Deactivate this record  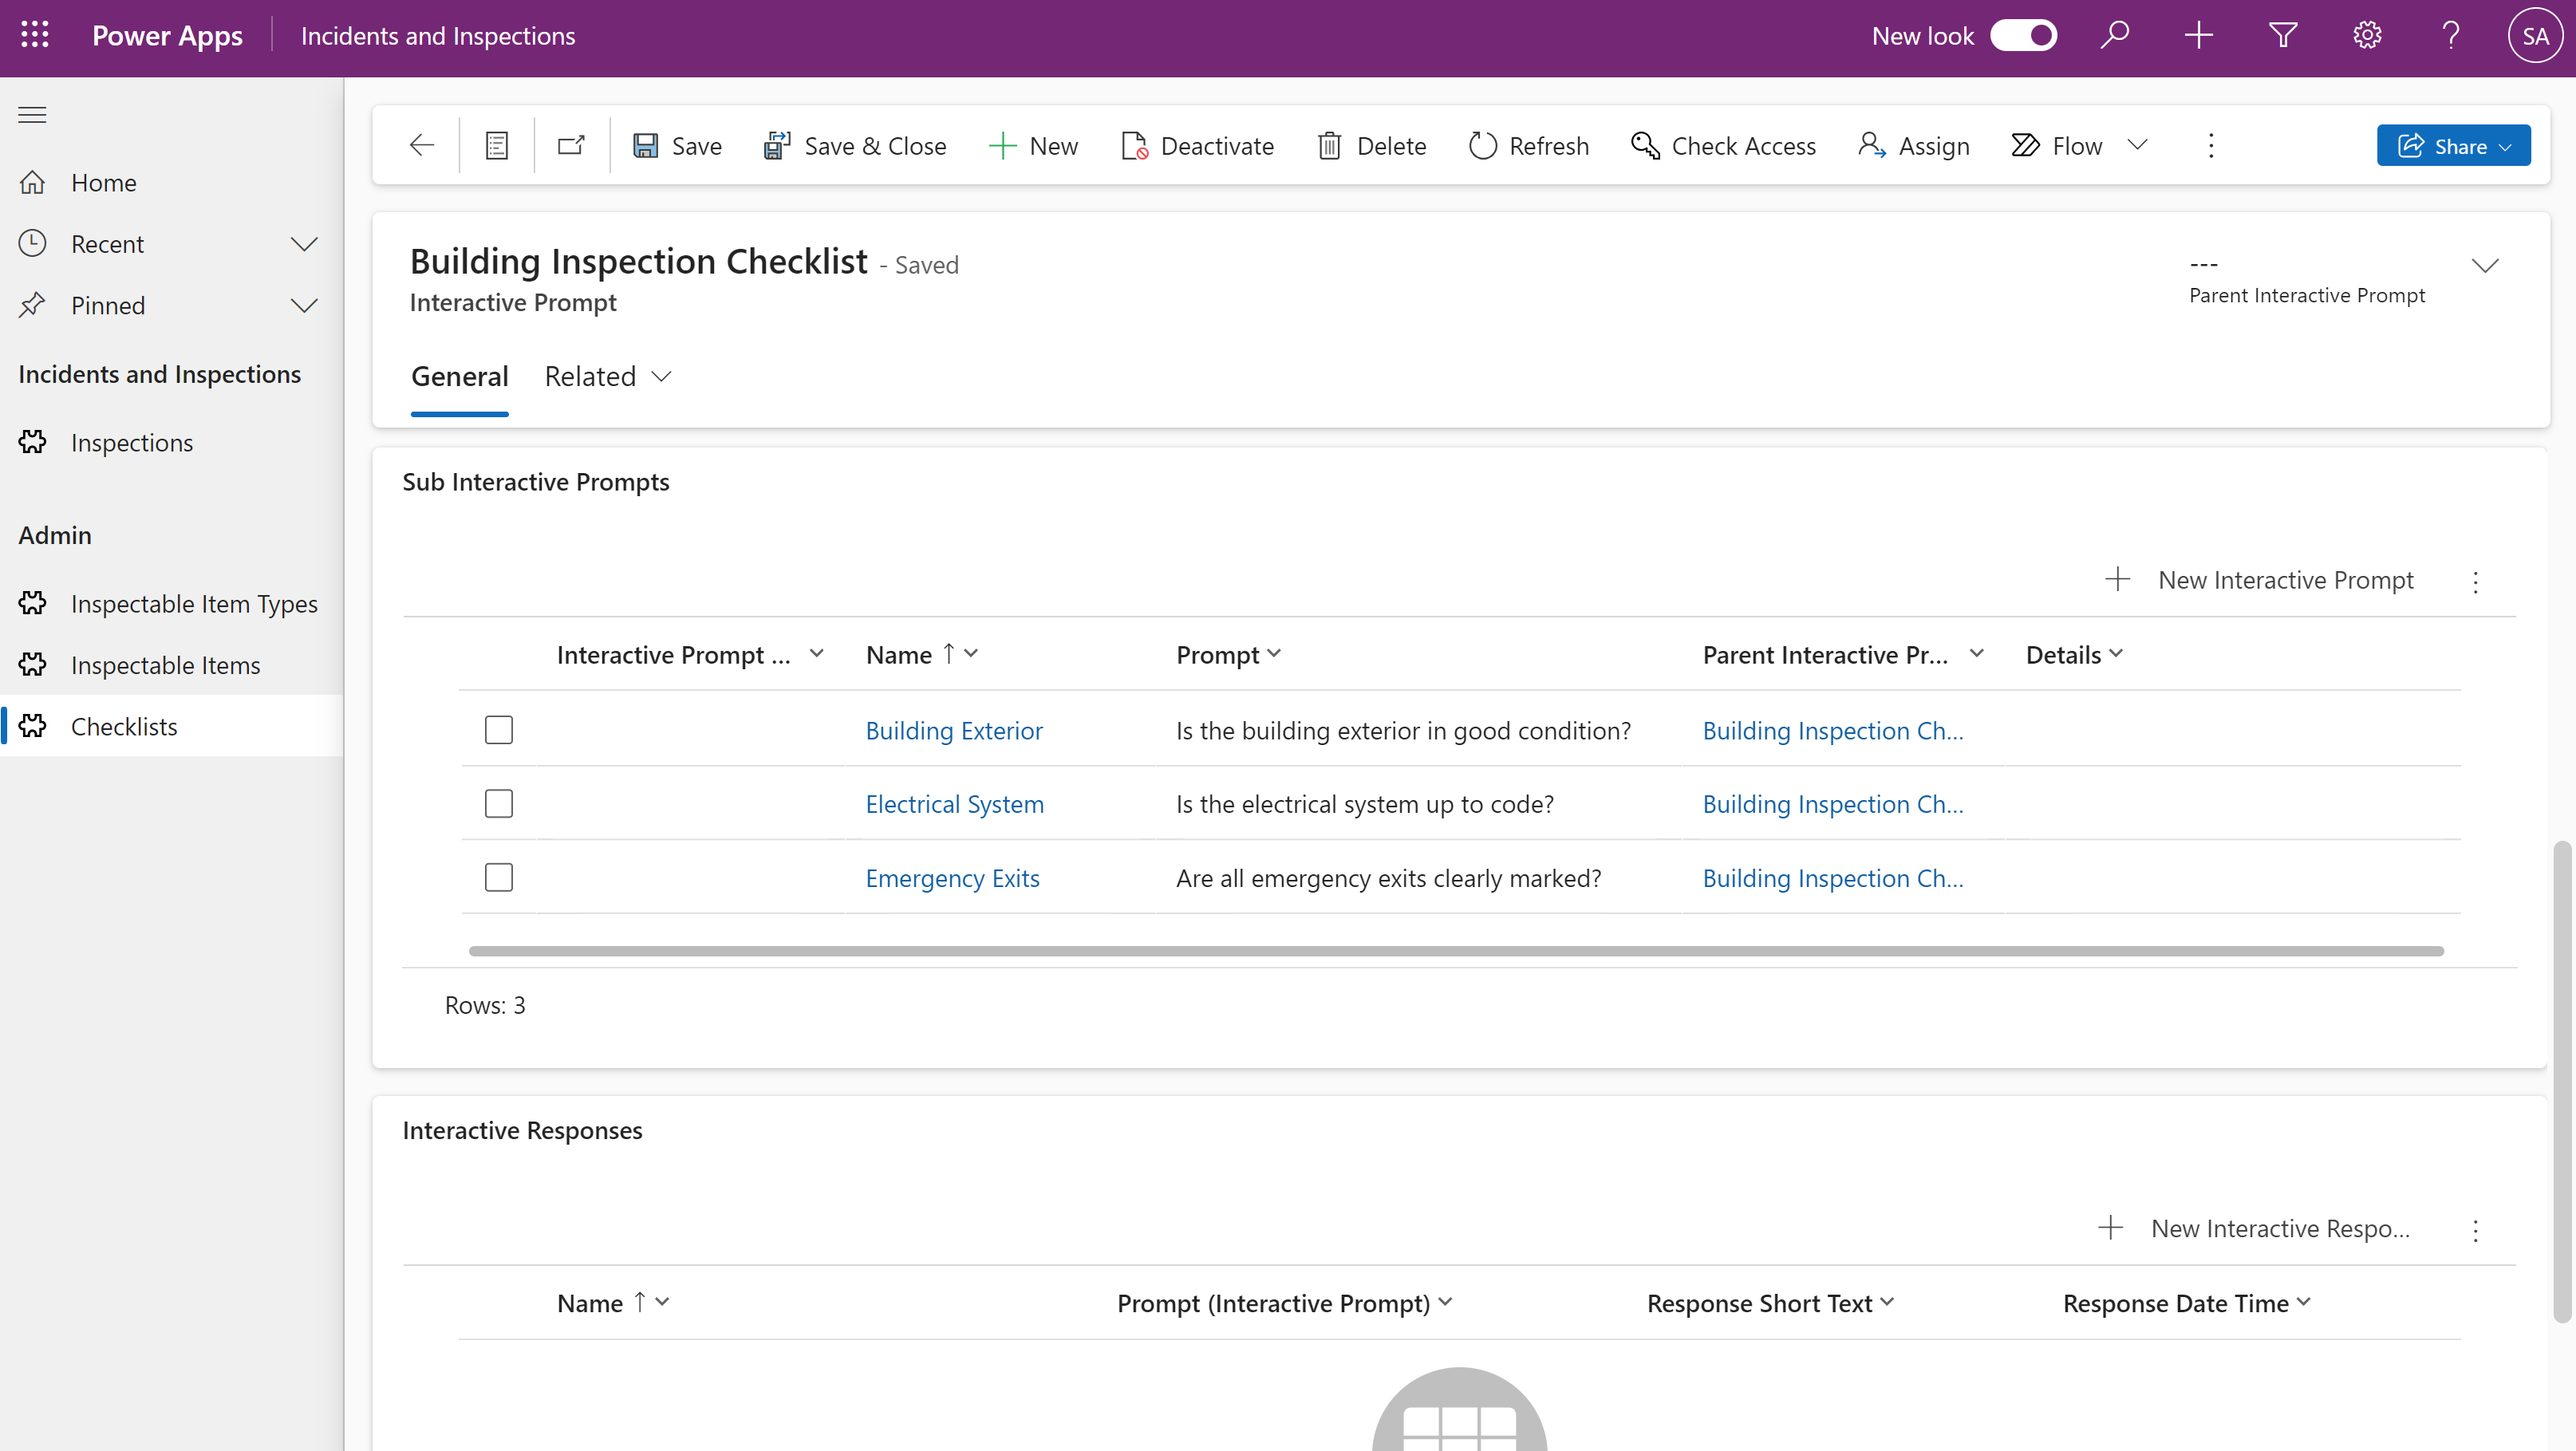coord(1197,146)
